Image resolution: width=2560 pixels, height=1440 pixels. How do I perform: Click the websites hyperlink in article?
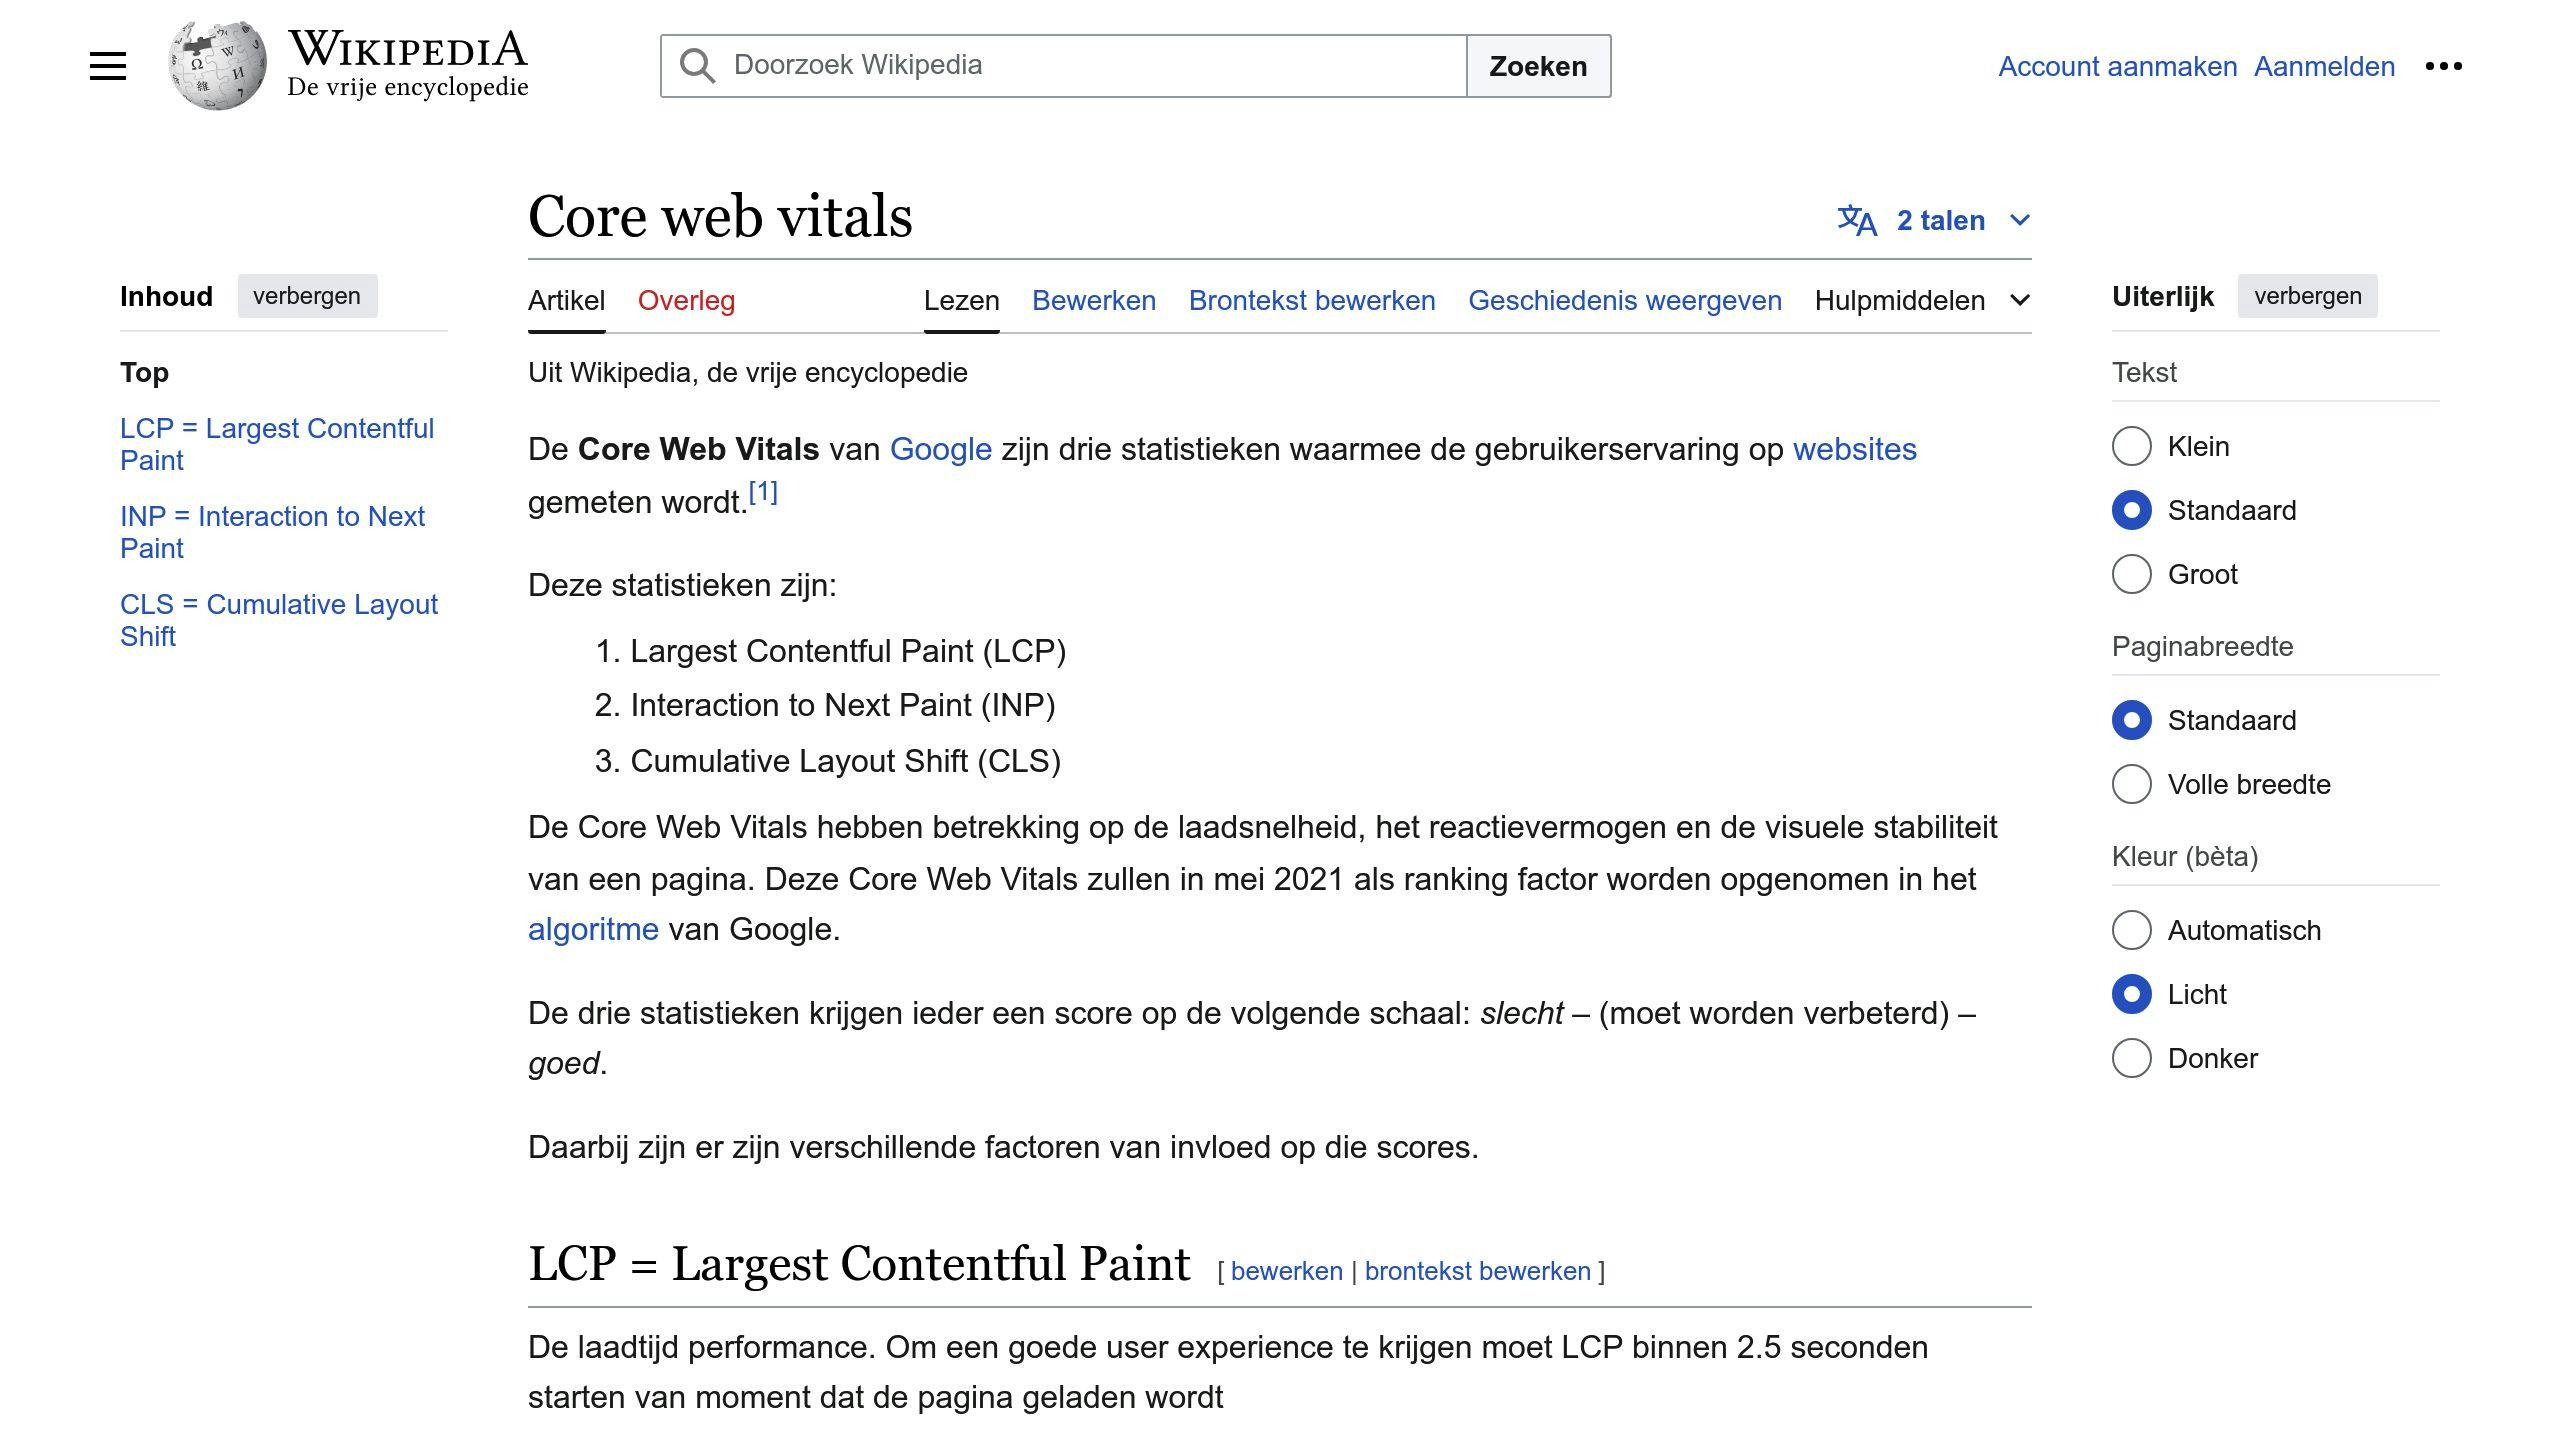(x=1855, y=447)
